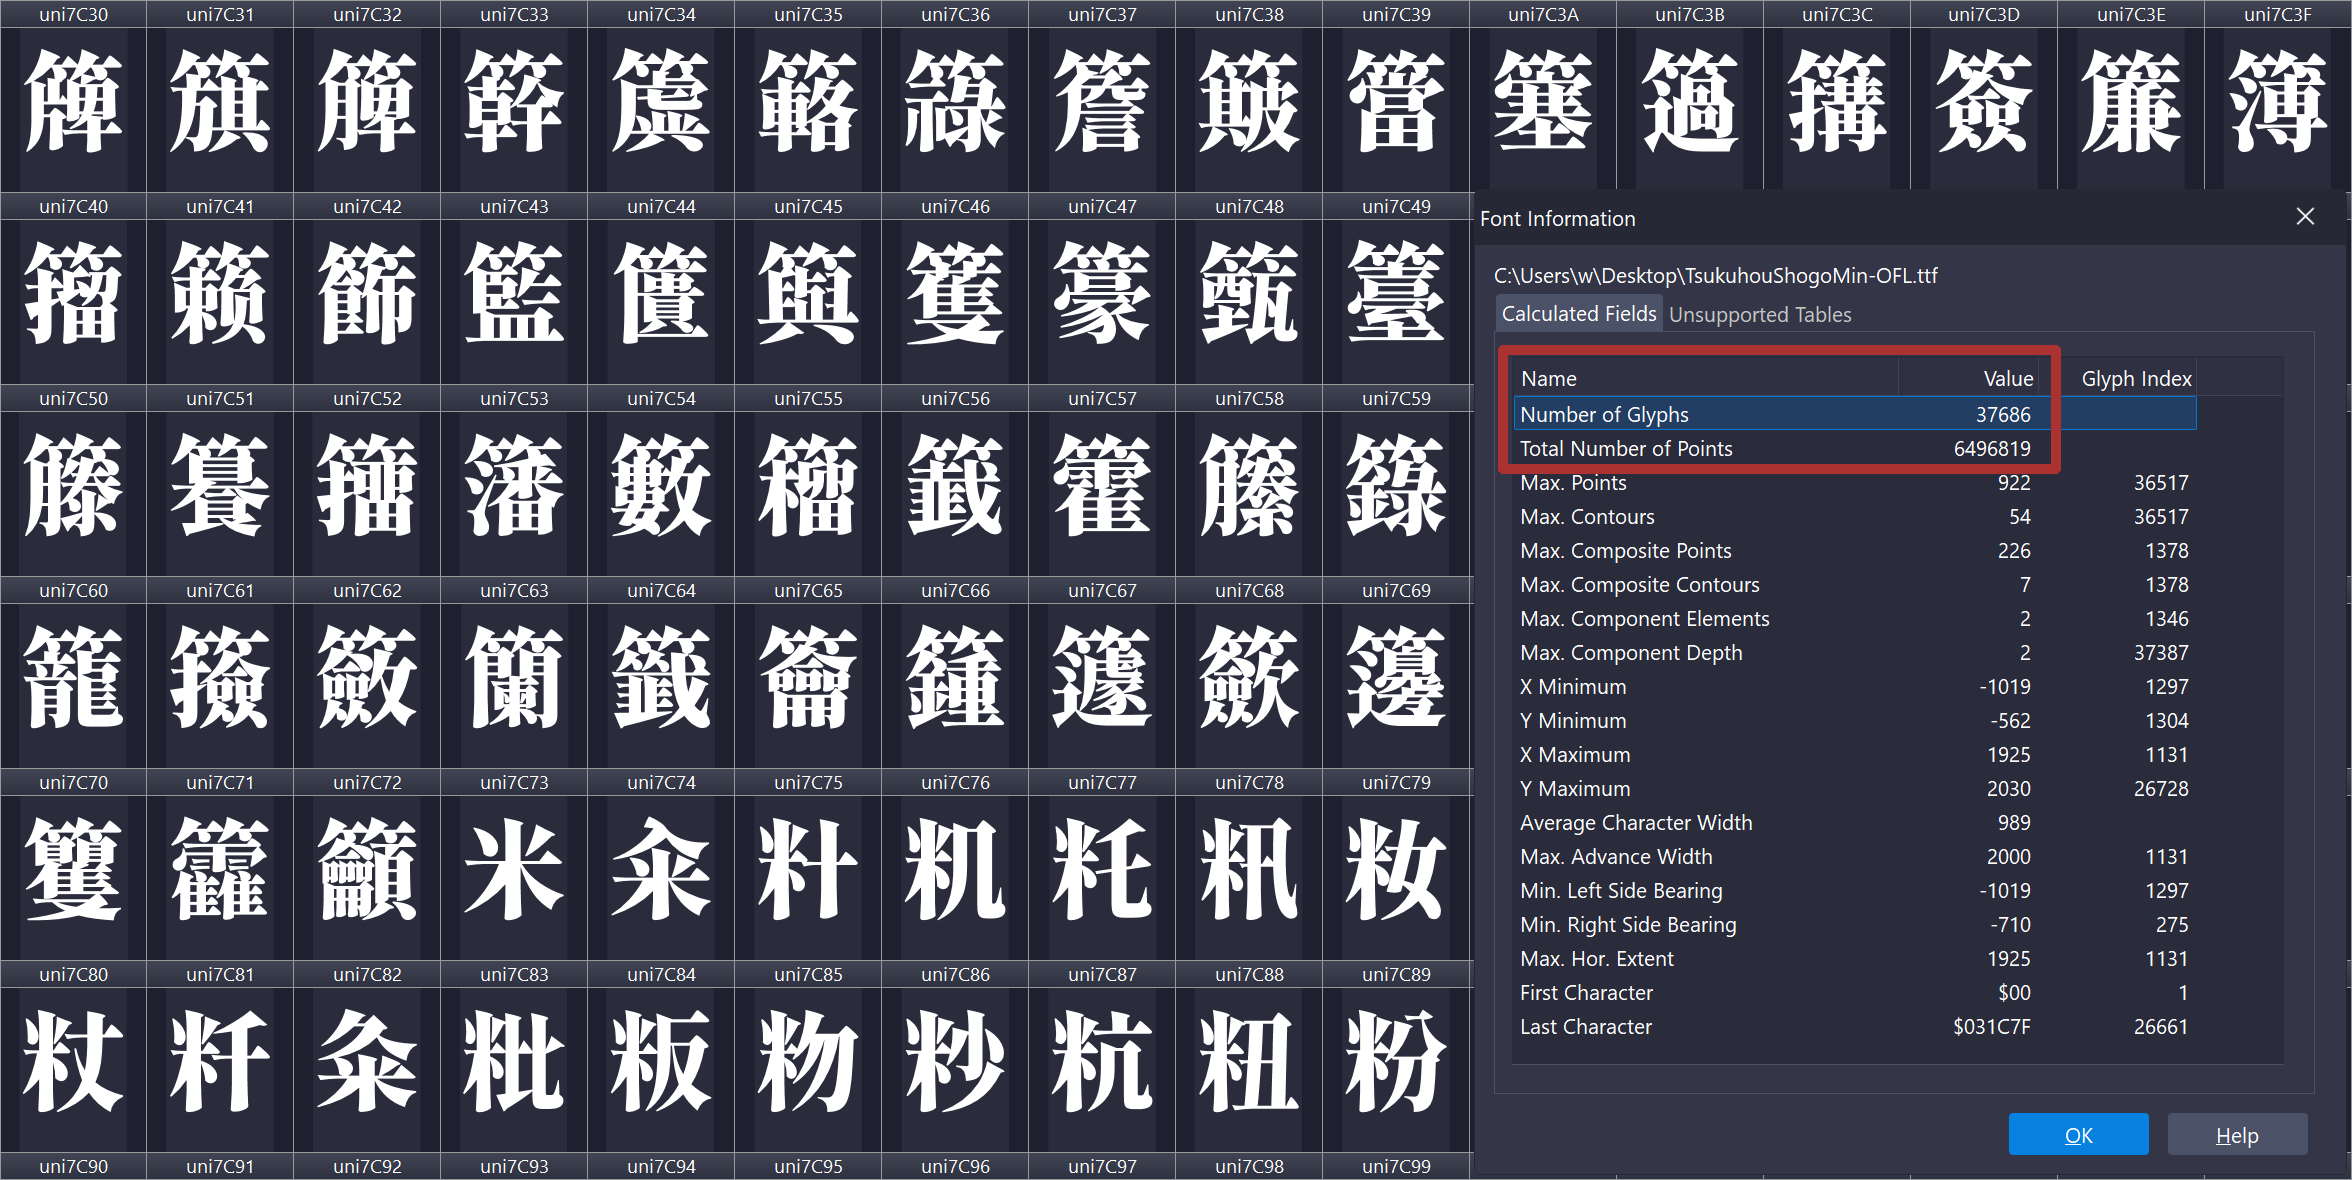Close the Font Information dialog
This screenshot has width=2352, height=1180.
[x=2305, y=217]
